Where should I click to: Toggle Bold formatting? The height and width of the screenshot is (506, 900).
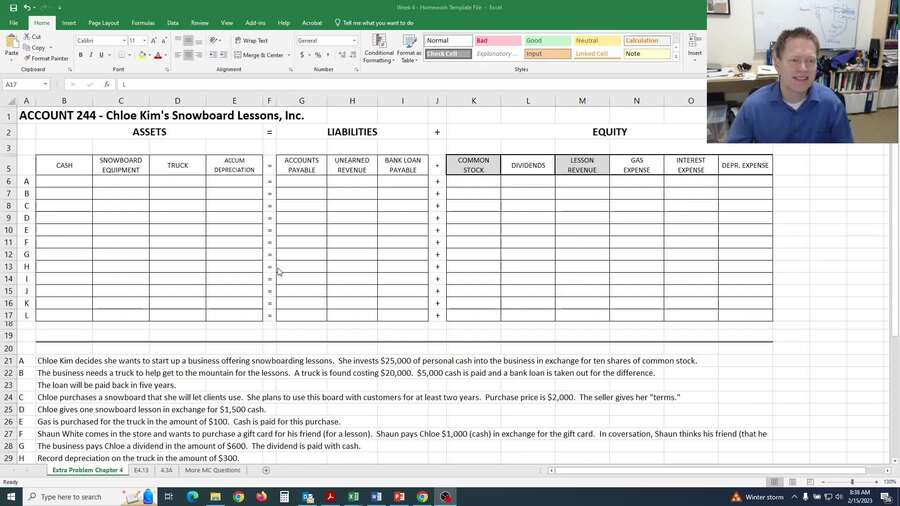[81, 55]
